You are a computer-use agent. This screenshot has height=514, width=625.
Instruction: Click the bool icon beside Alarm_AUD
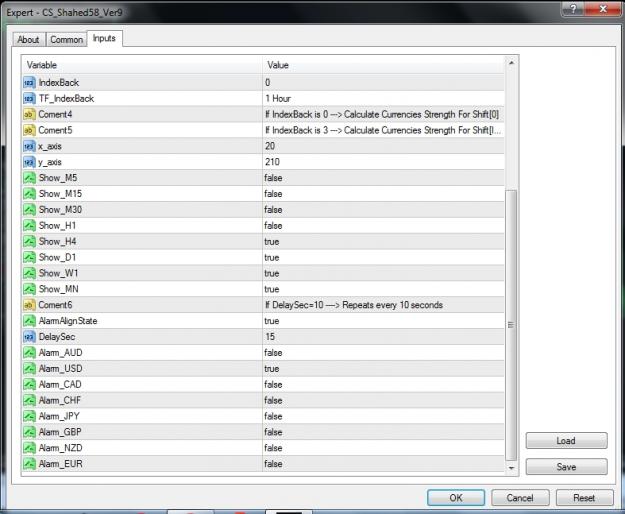(29, 353)
